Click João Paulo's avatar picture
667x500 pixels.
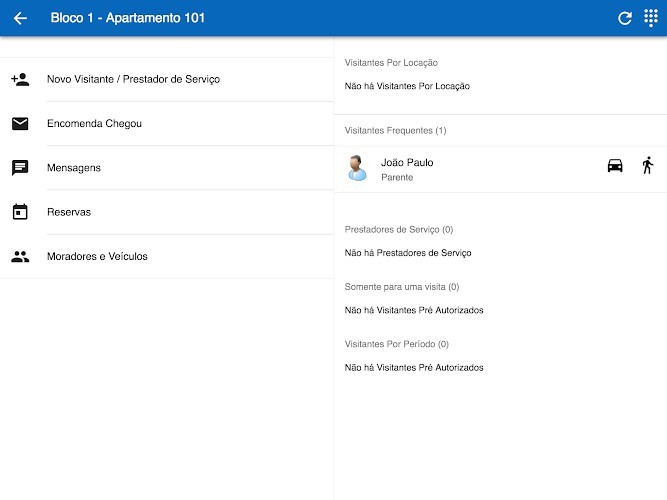pos(357,168)
